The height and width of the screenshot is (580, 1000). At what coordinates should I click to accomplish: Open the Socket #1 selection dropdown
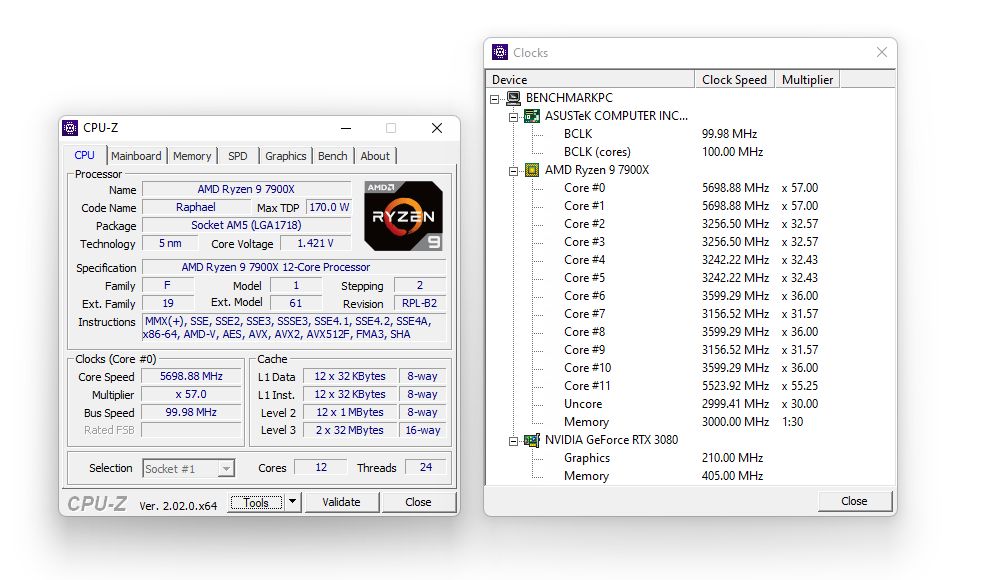tap(226, 468)
